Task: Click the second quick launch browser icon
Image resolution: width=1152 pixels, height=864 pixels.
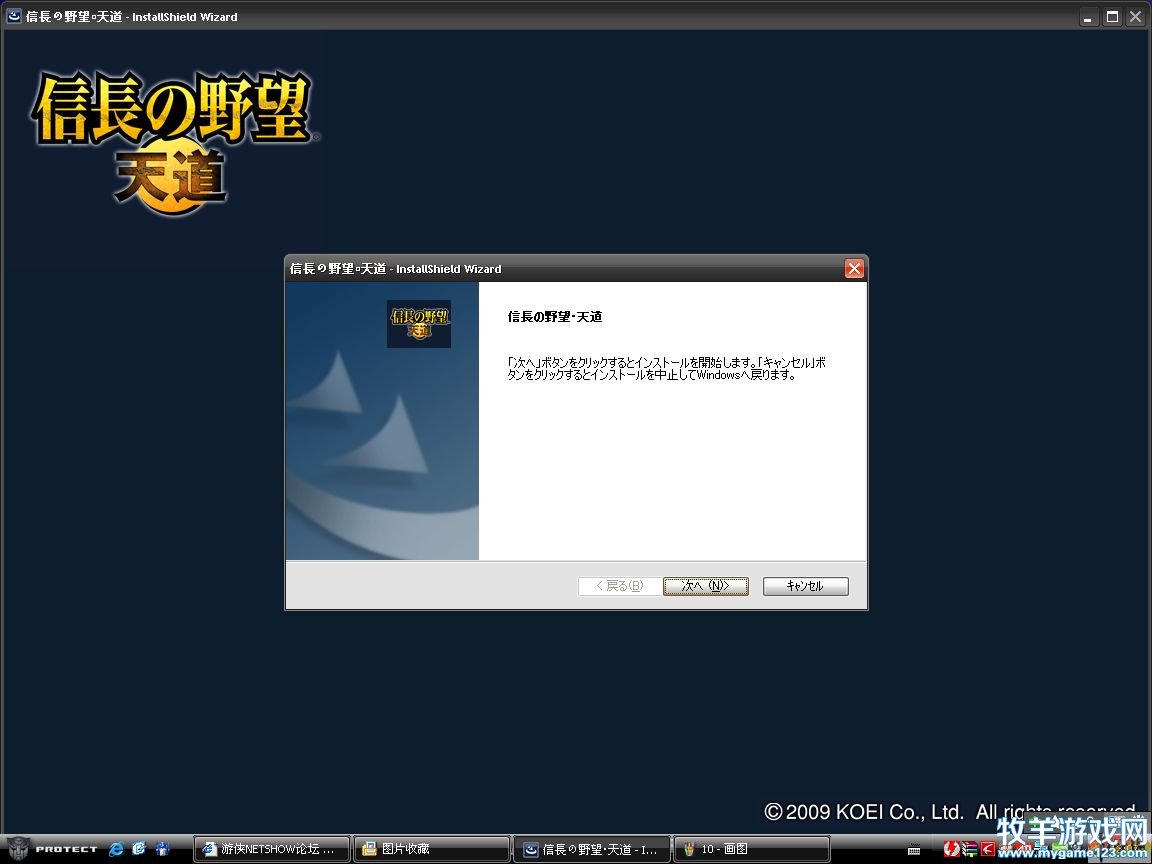Action: point(139,849)
